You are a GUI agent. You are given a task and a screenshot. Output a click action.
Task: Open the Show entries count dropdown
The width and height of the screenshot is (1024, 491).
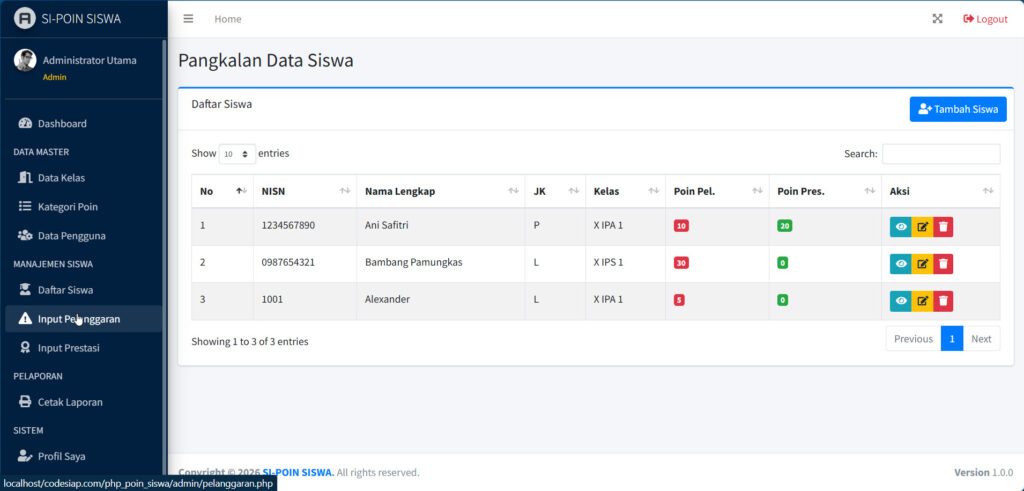coord(237,155)
